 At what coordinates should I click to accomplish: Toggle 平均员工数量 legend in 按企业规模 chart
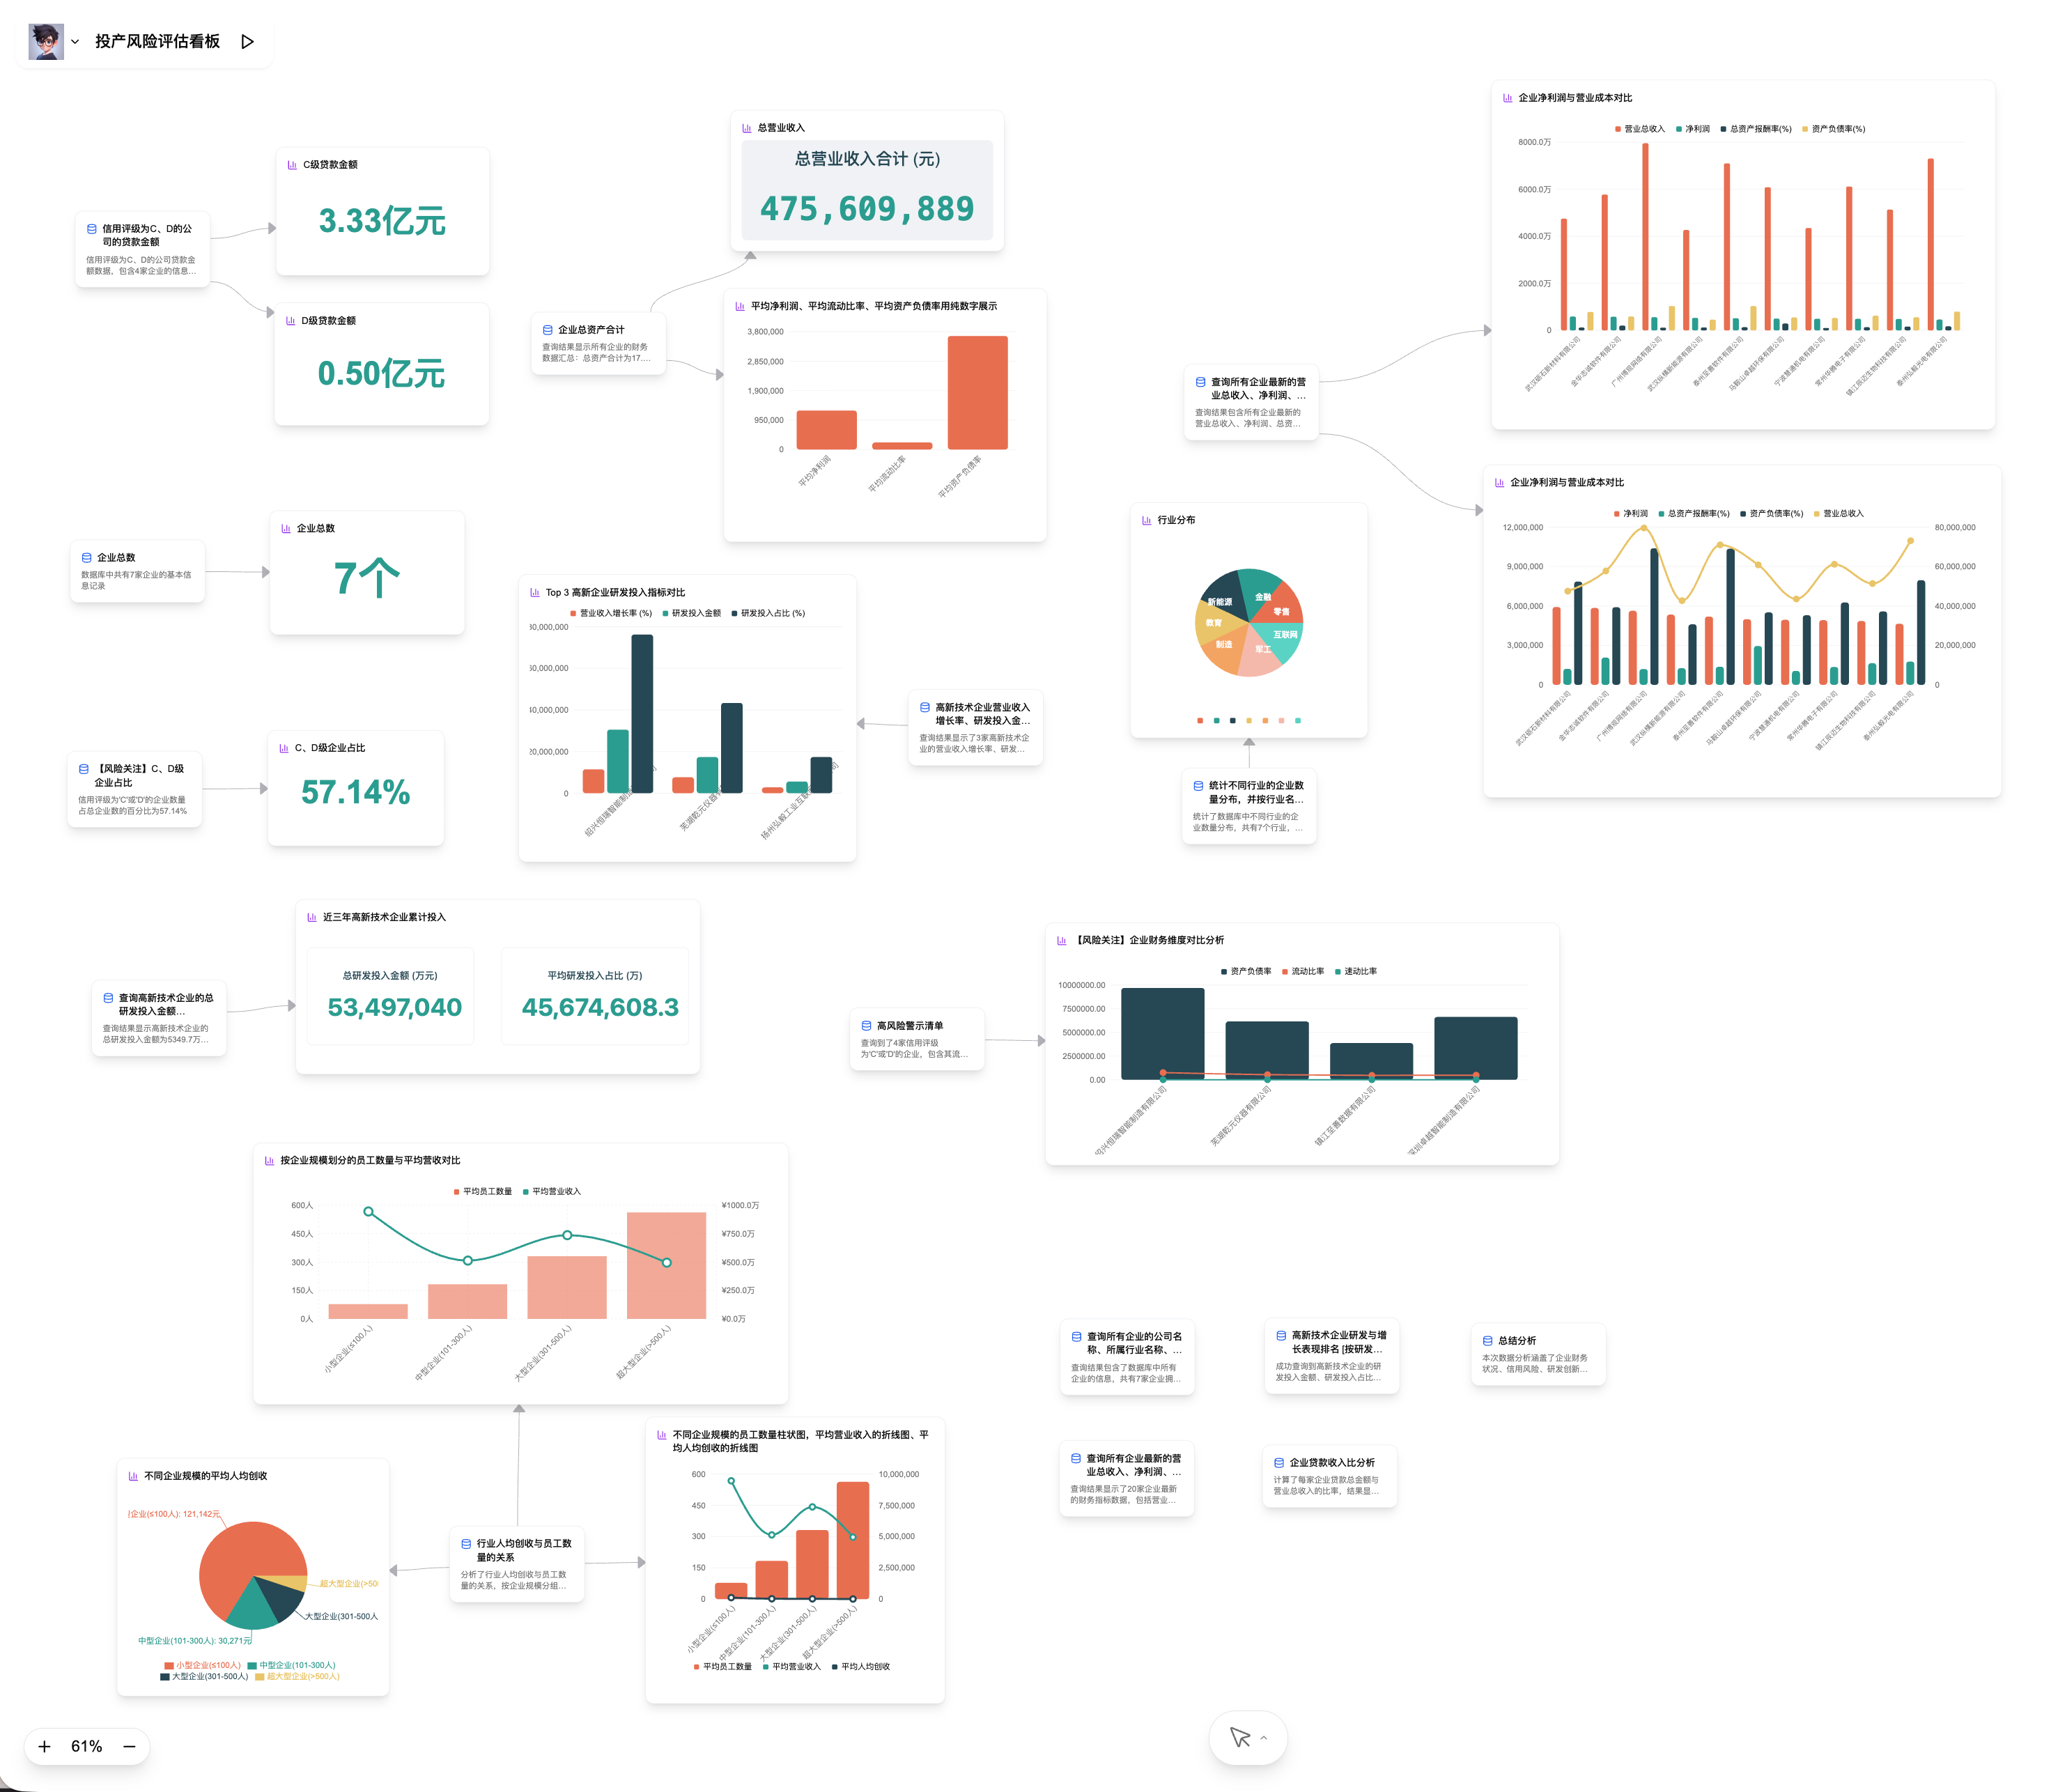coord(483,1191)
